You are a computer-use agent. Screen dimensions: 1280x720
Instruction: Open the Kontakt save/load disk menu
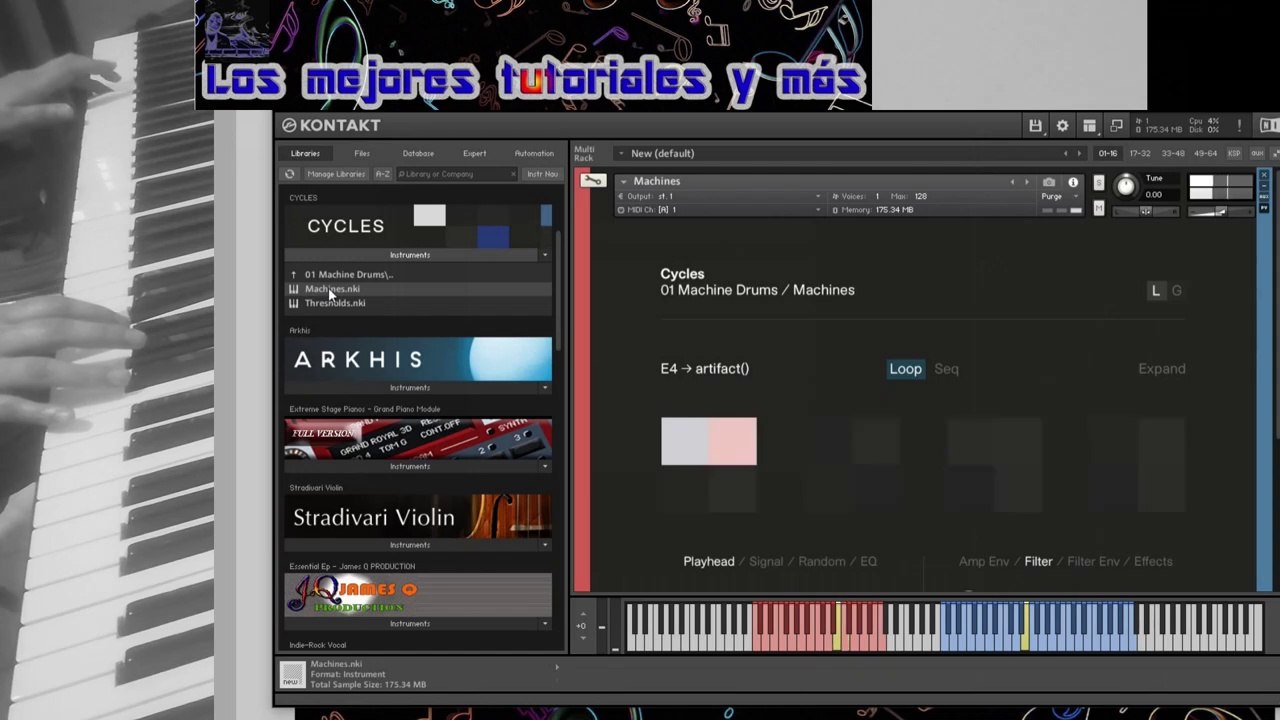1035,125
